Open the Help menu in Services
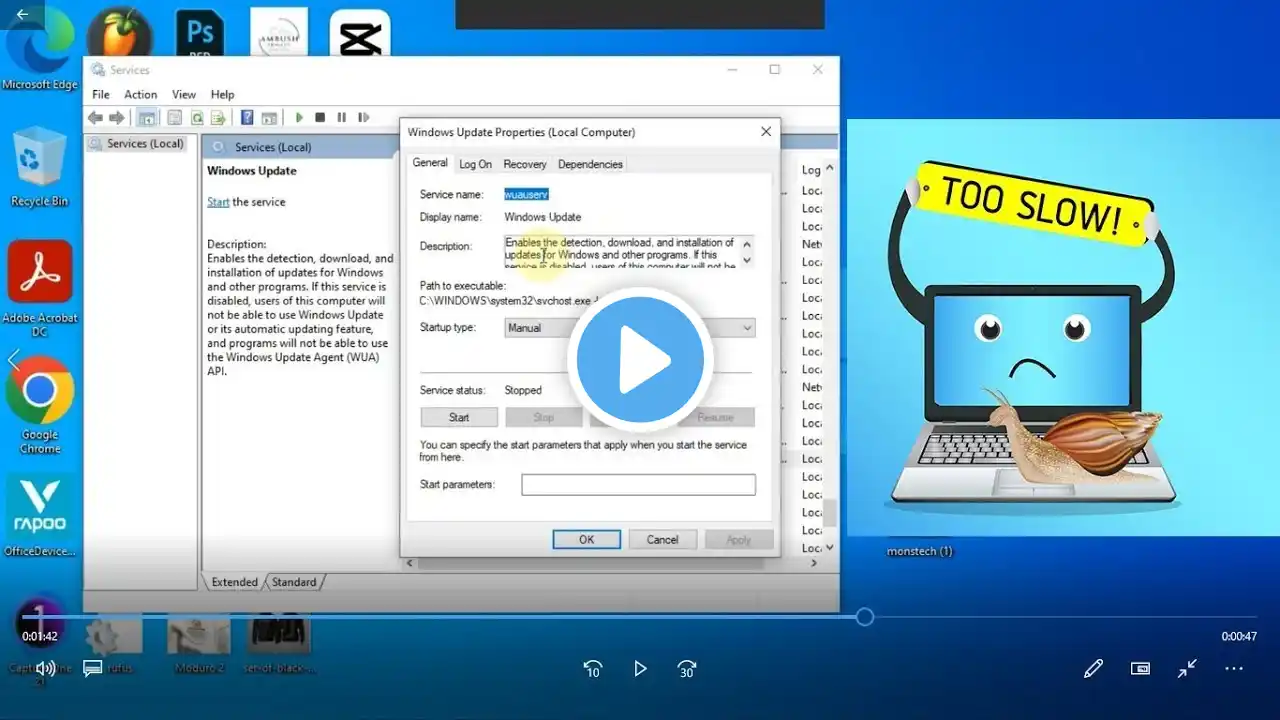 tap(222, 95)
